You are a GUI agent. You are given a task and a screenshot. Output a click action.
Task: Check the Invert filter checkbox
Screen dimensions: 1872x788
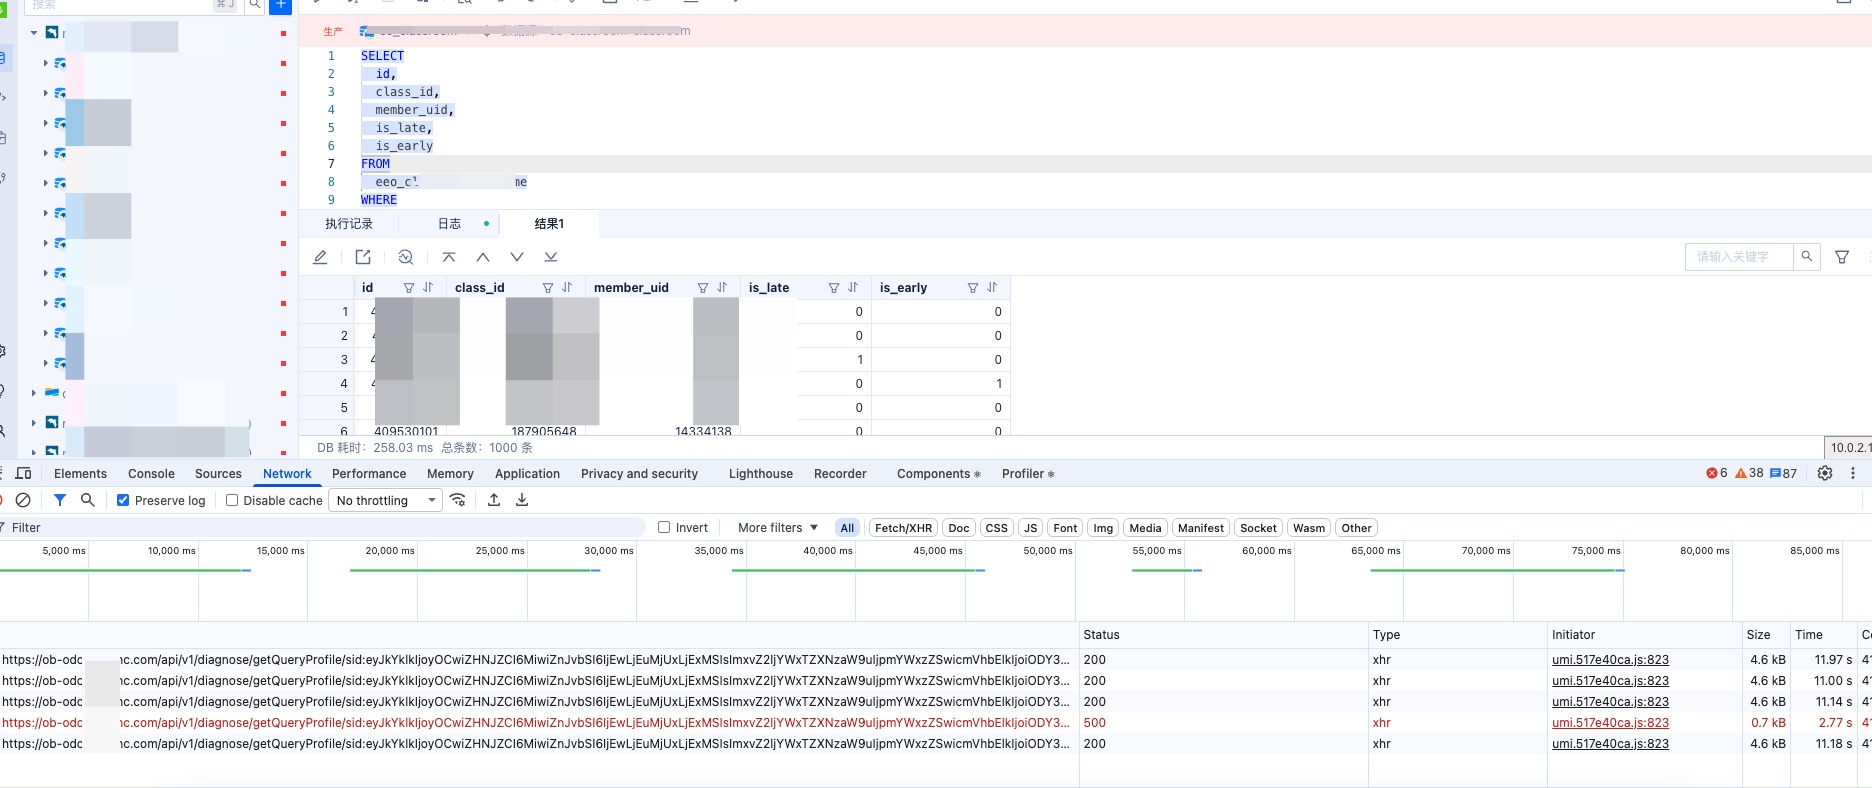pos(664,528)
